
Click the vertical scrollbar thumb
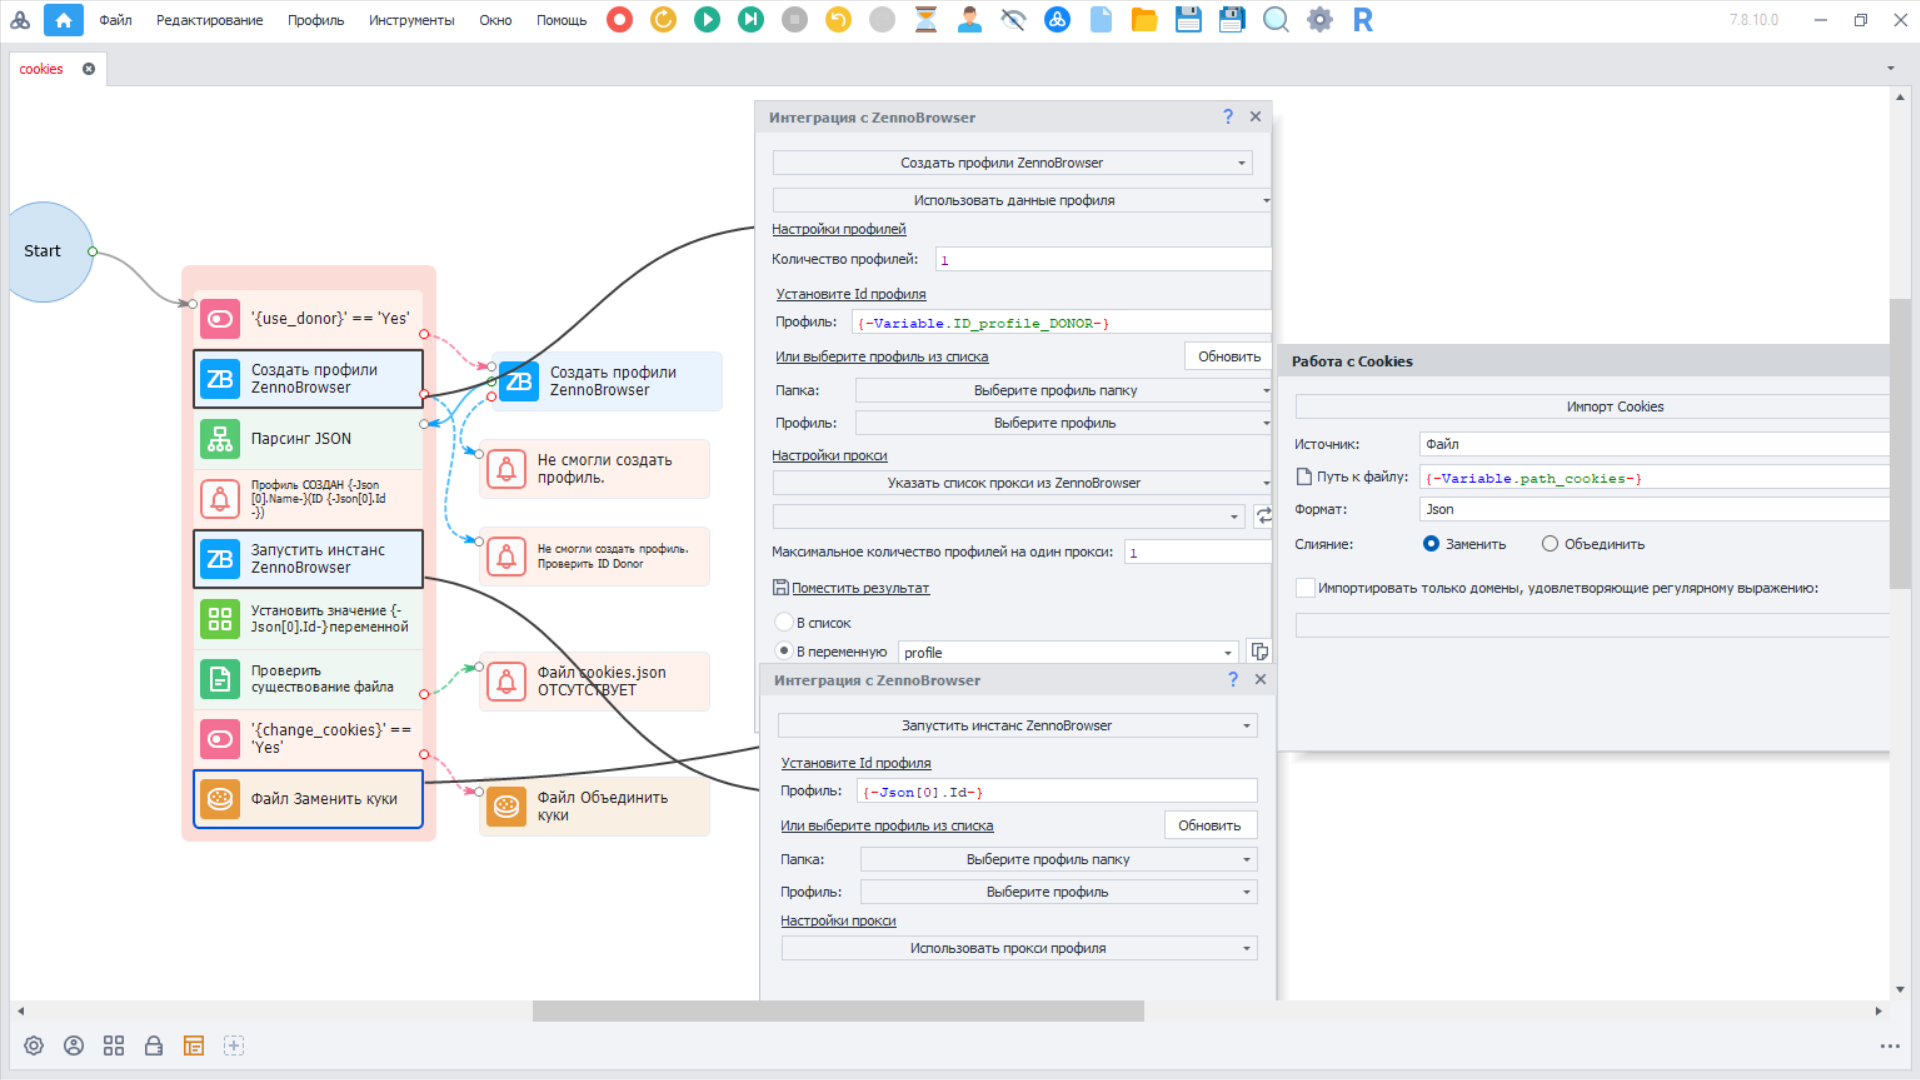(1899, 443)
